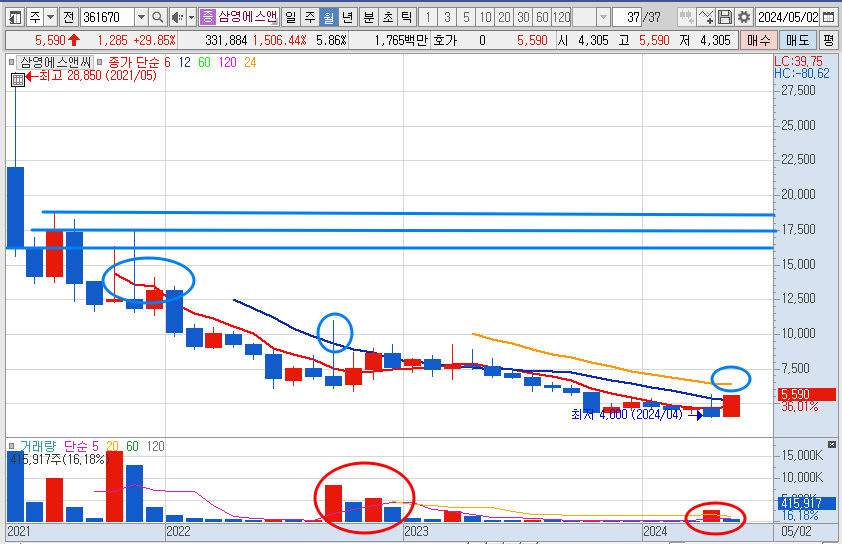Switch to 초 (second) chart

pos(388,18)
